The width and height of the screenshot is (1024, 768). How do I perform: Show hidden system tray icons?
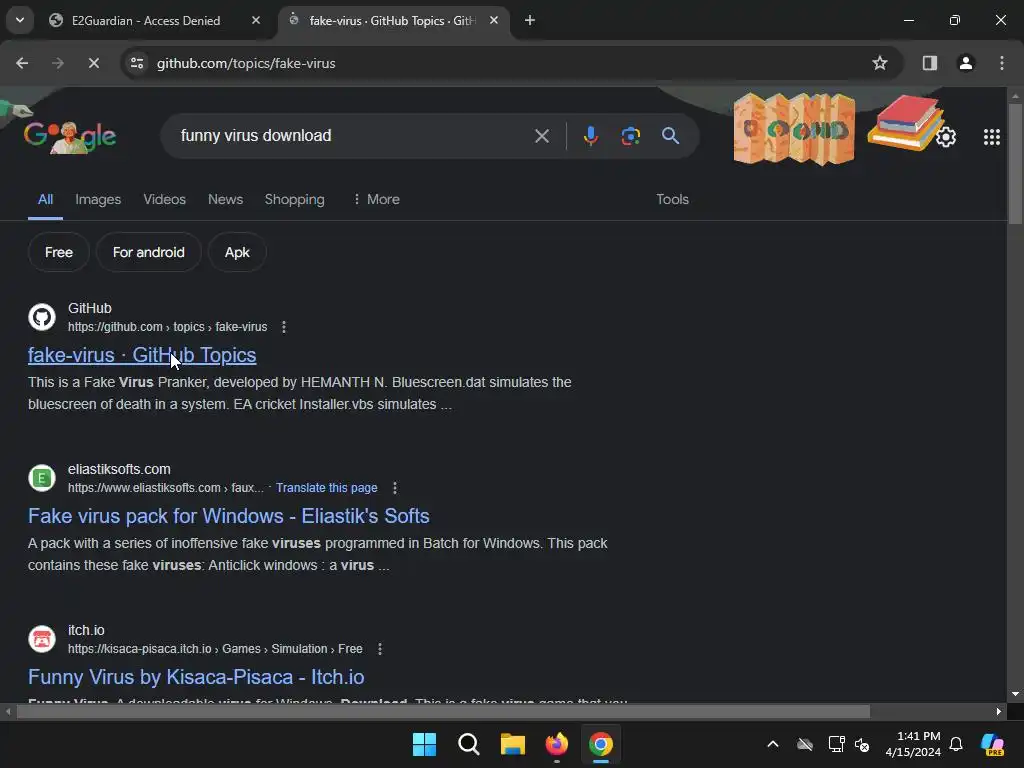(x=773, y=744)
